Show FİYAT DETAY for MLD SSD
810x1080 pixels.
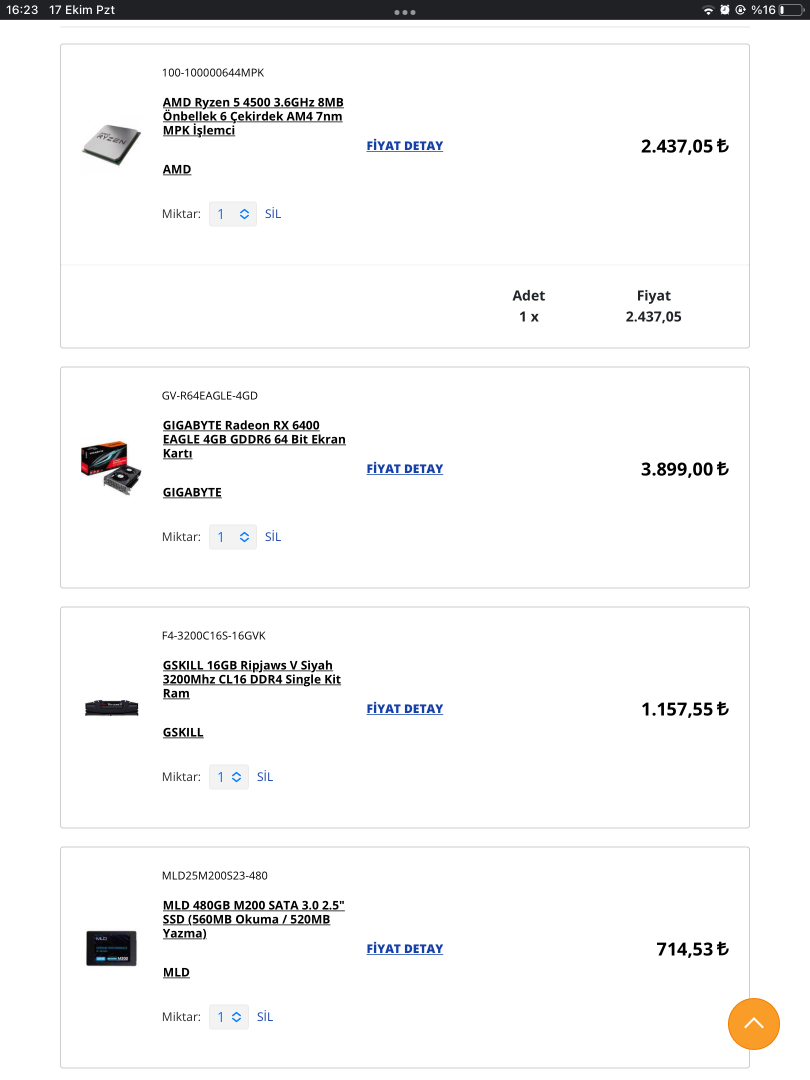(x=404, y=949)
